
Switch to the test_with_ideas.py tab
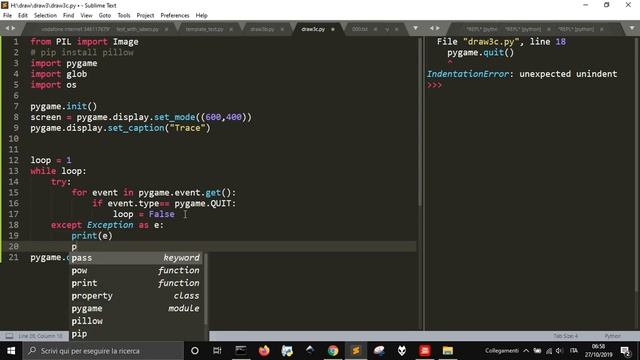[138, 29]
